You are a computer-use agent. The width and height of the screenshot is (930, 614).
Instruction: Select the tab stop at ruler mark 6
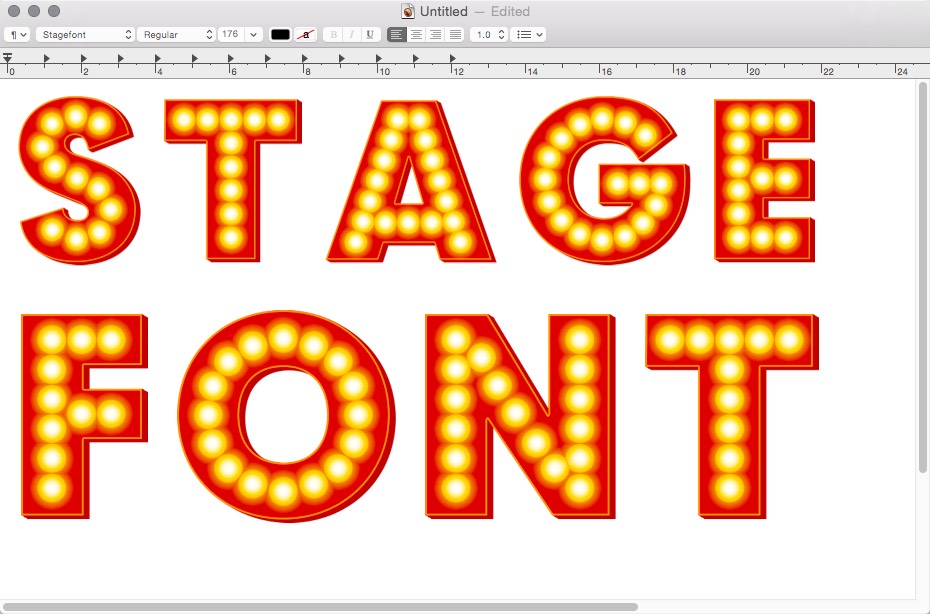(x=231, y=58)
